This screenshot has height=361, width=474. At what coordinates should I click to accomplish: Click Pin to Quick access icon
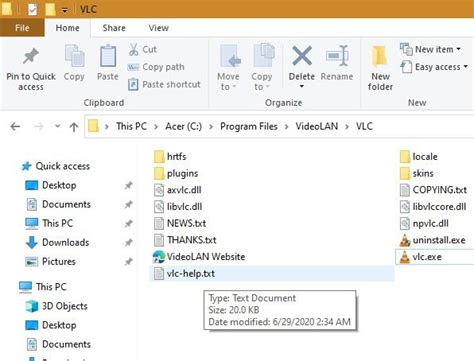[31, 56]
